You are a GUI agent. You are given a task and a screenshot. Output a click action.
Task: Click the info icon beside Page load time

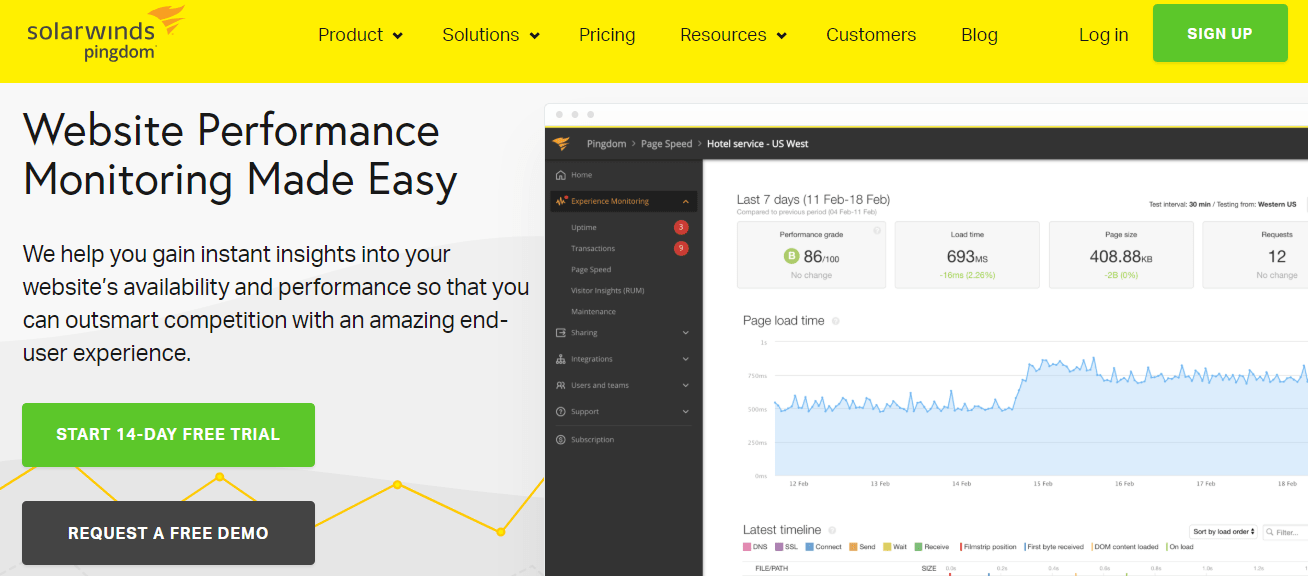coord(836,321)
